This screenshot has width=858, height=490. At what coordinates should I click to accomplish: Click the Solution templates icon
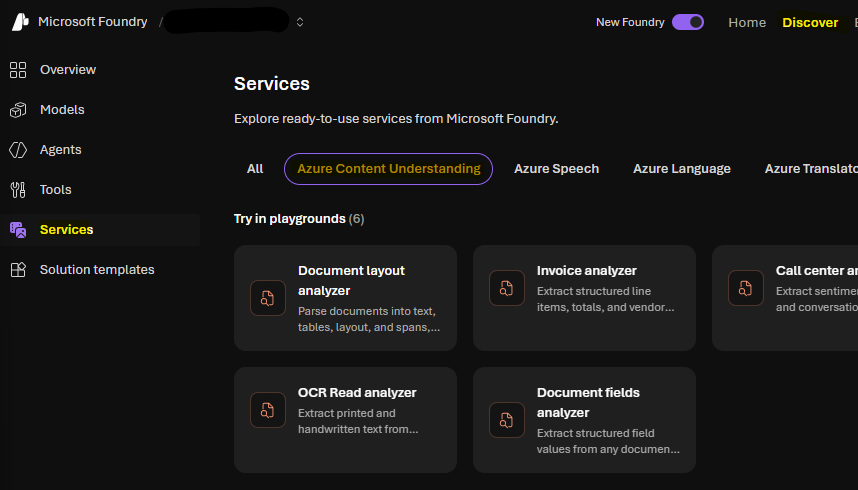[x=18, y=269]
